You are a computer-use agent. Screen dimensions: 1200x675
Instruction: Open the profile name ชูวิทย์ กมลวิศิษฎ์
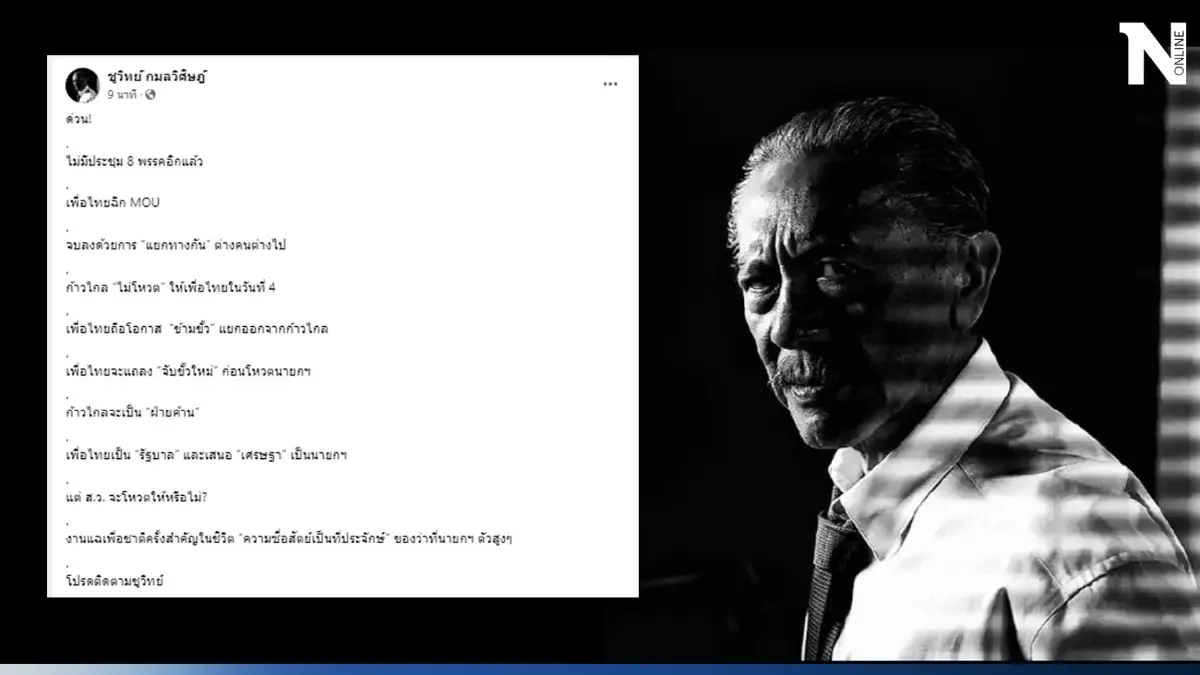pyautogui.click(x=157, y=77)
